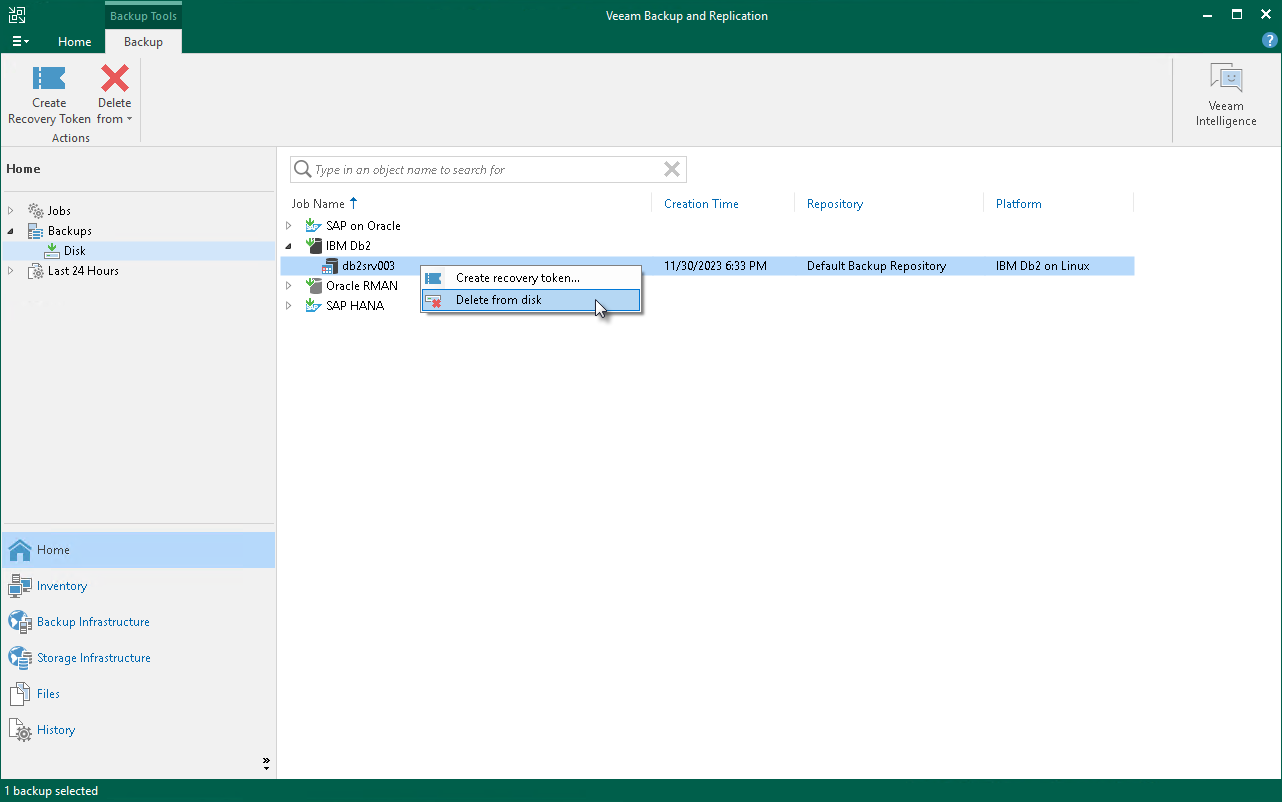Image resolution: width=1282 pixels, height=802 pixels.
Task: Open the Files view icon
Action: pyautogui.click(x=20, y=694)
